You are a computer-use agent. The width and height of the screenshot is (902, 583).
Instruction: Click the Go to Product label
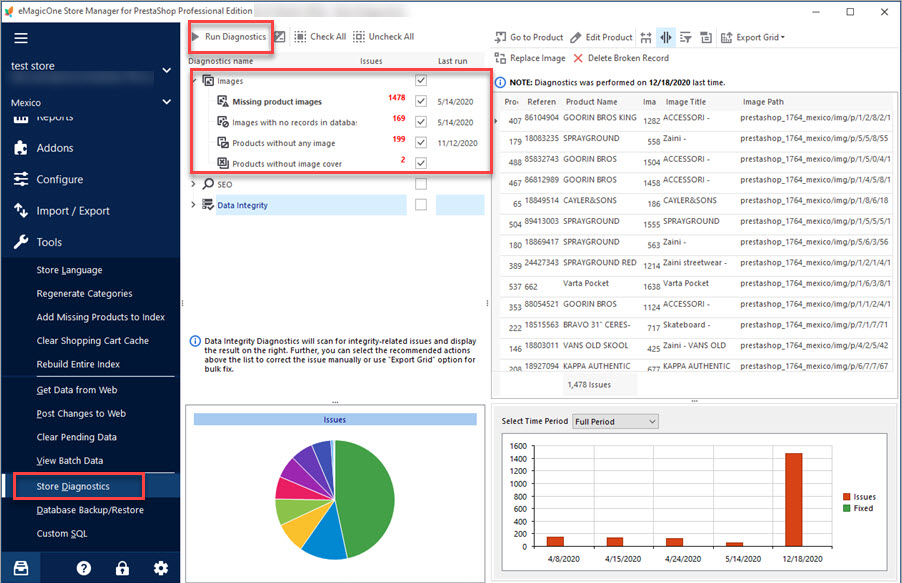[537, 37]
